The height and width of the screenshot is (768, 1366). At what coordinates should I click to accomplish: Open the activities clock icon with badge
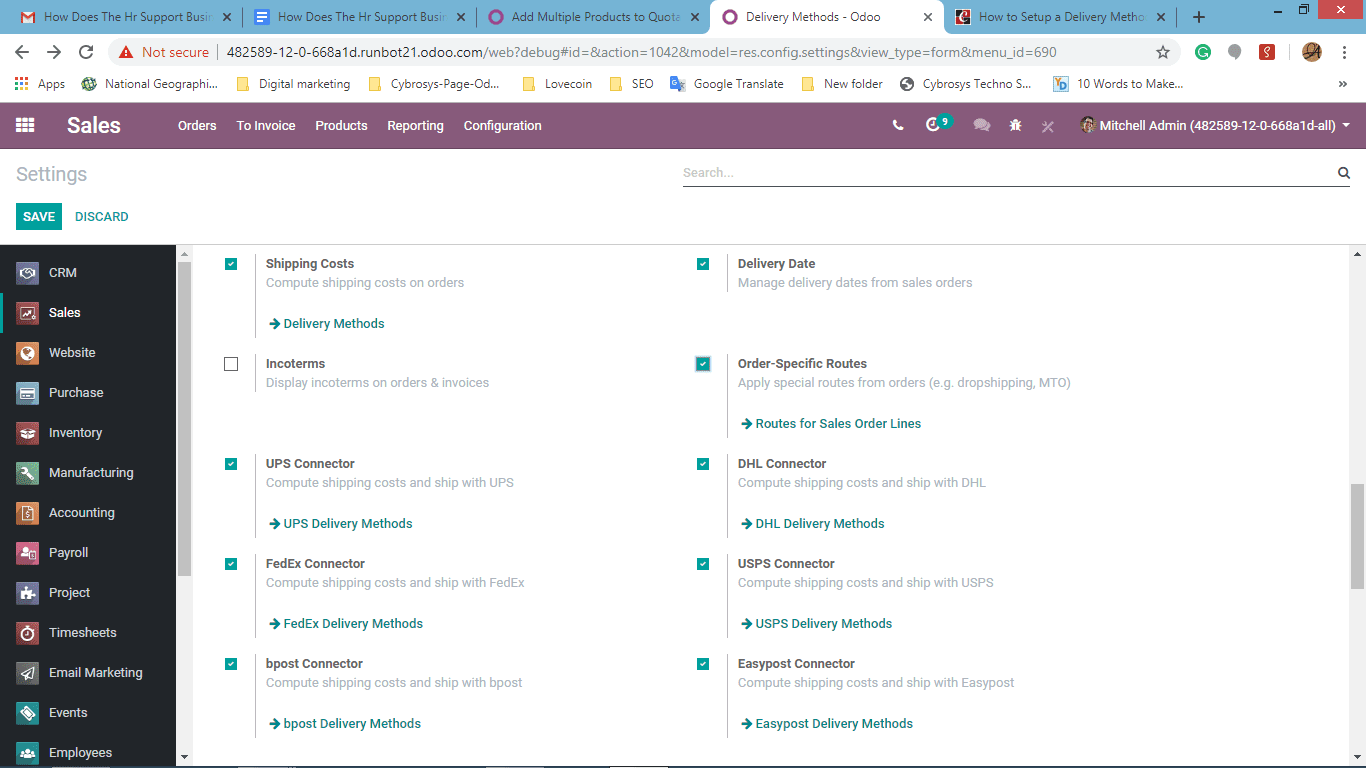pos(937,124)
